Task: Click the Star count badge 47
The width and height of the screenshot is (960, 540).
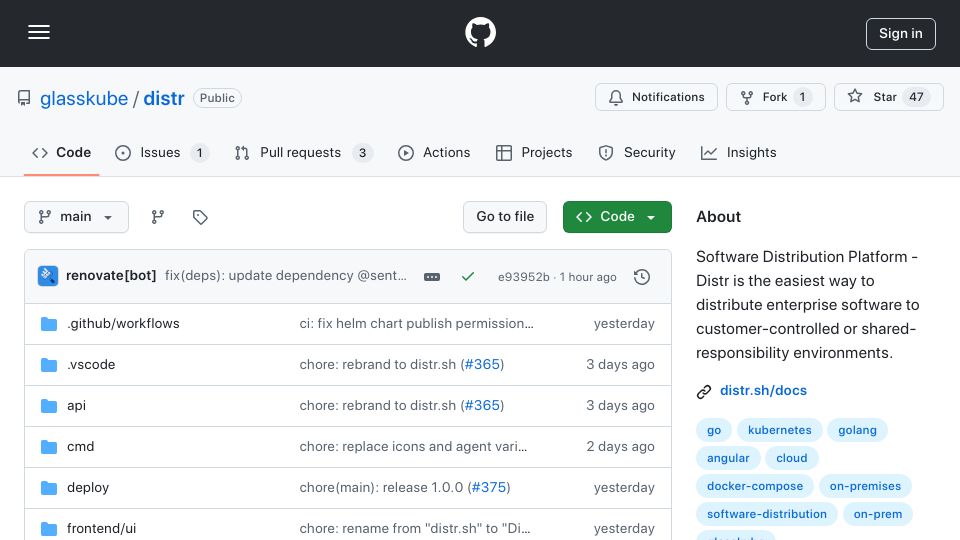Action: coord(916,97)
